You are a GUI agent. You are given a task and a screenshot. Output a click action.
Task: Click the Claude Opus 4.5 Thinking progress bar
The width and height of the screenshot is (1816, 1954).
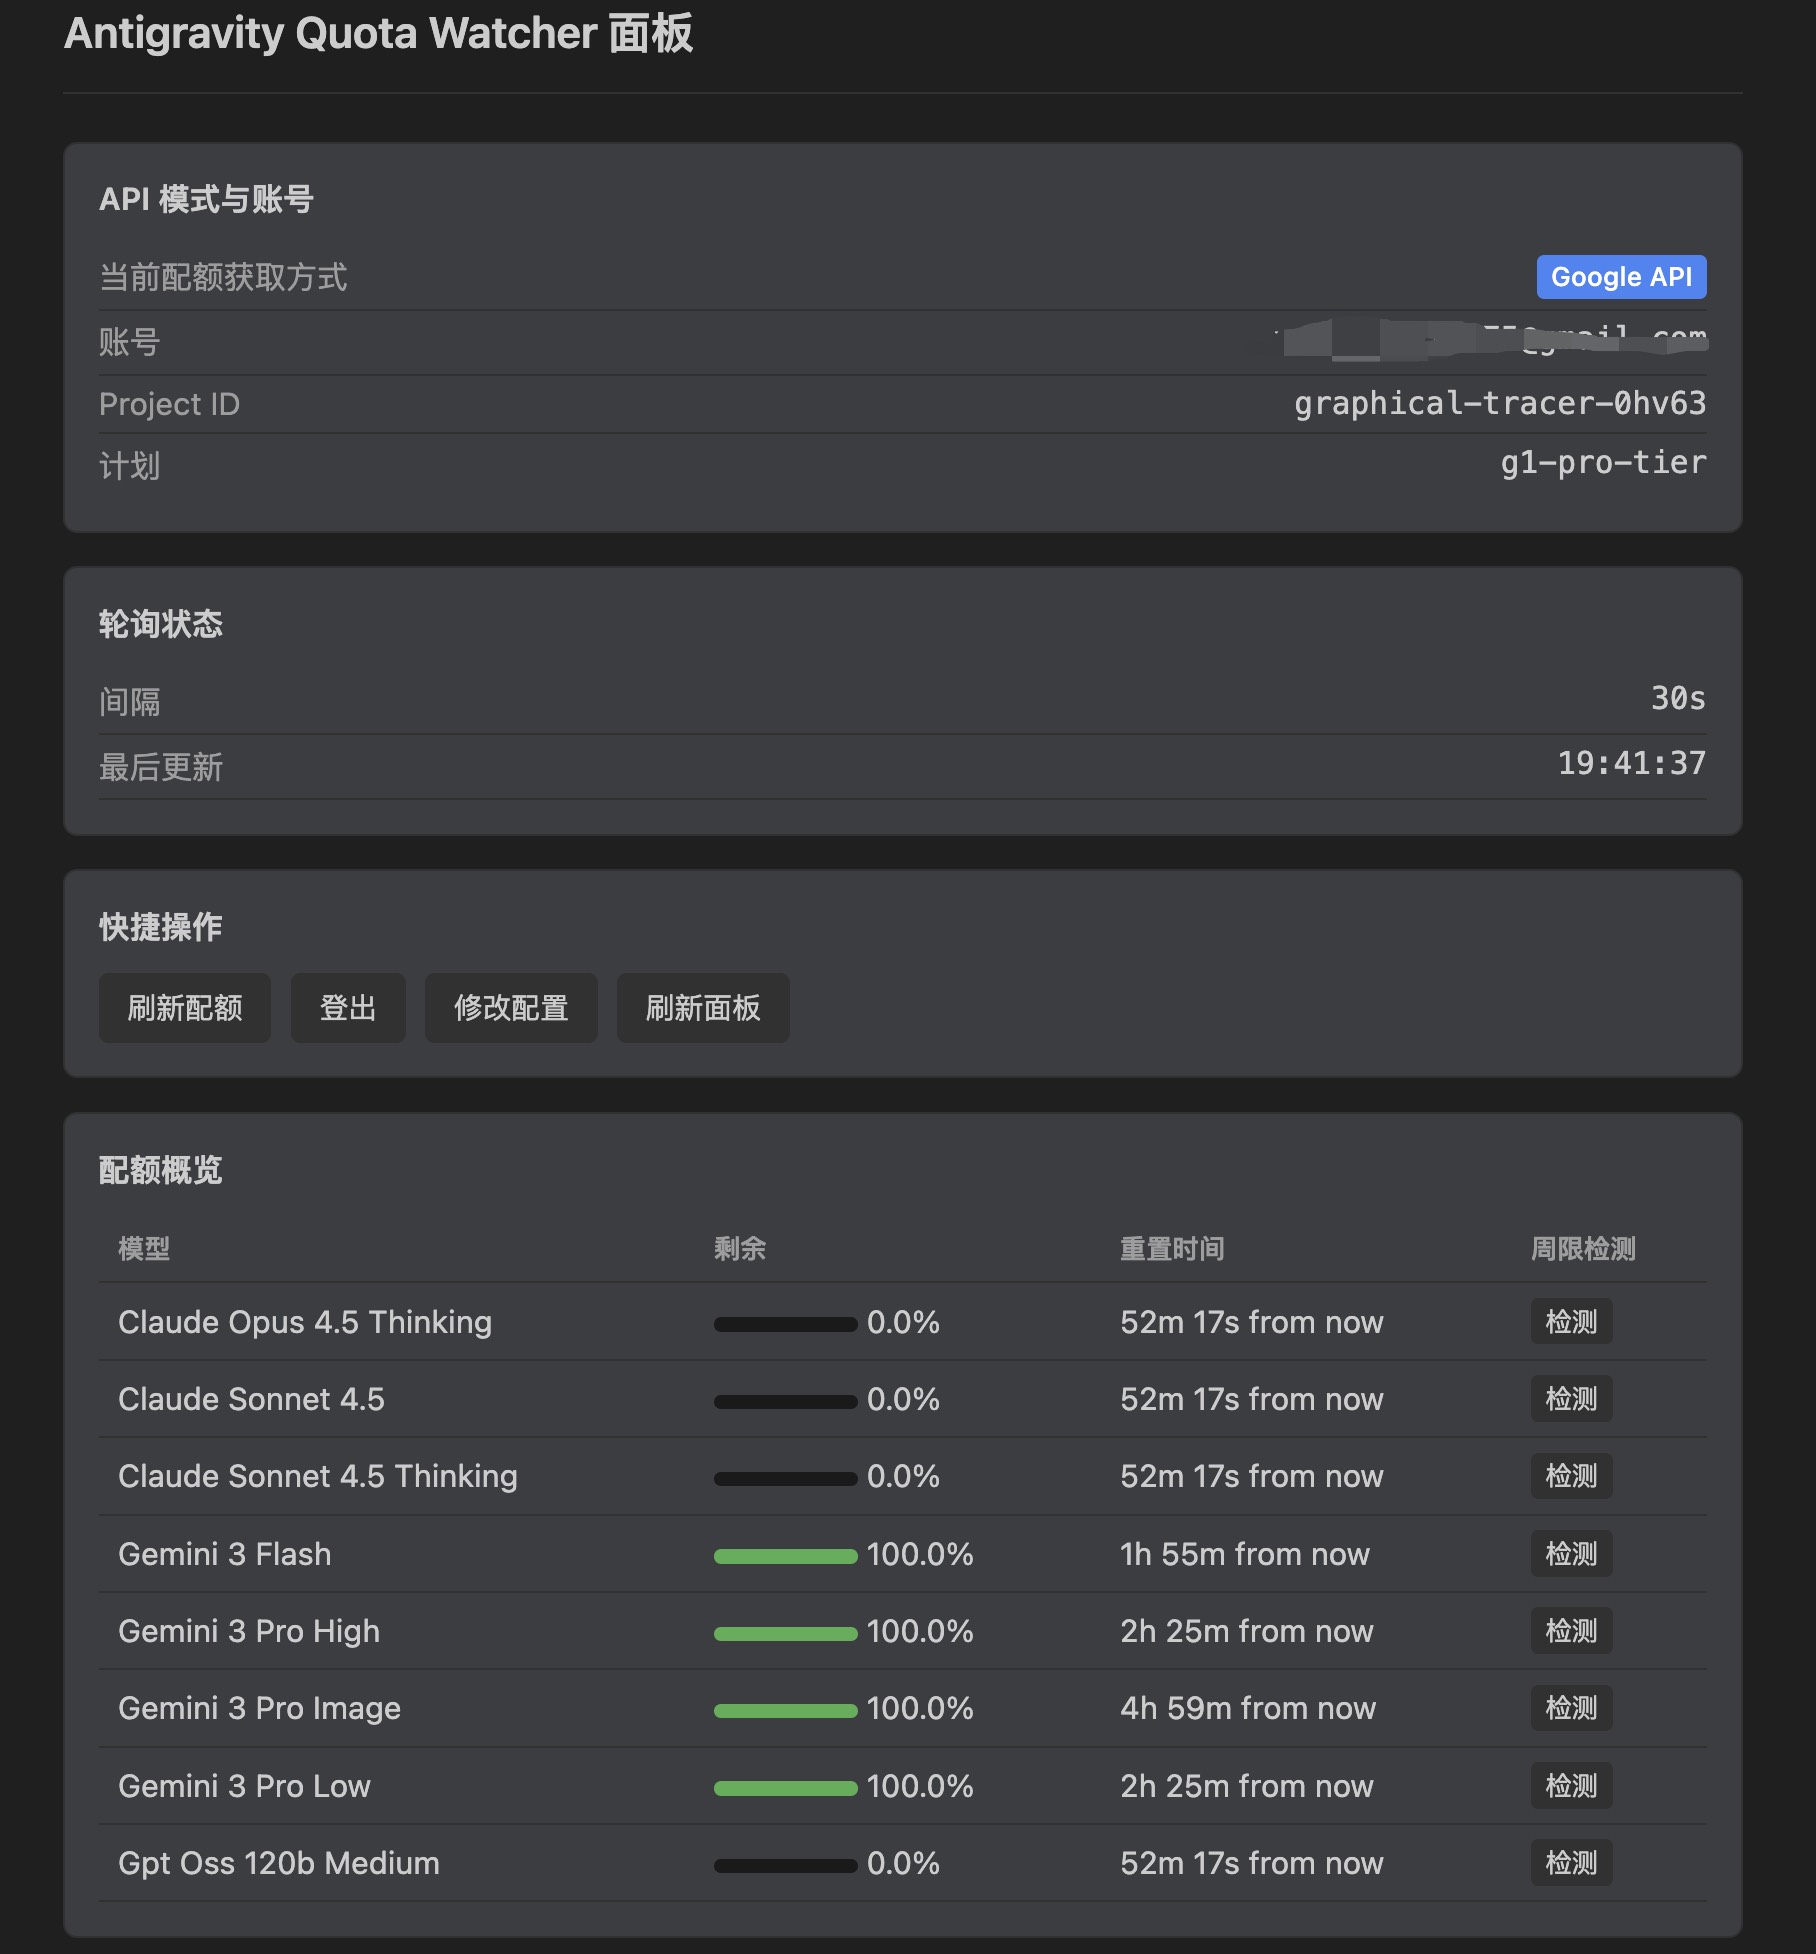click(x=785, y=1322)
